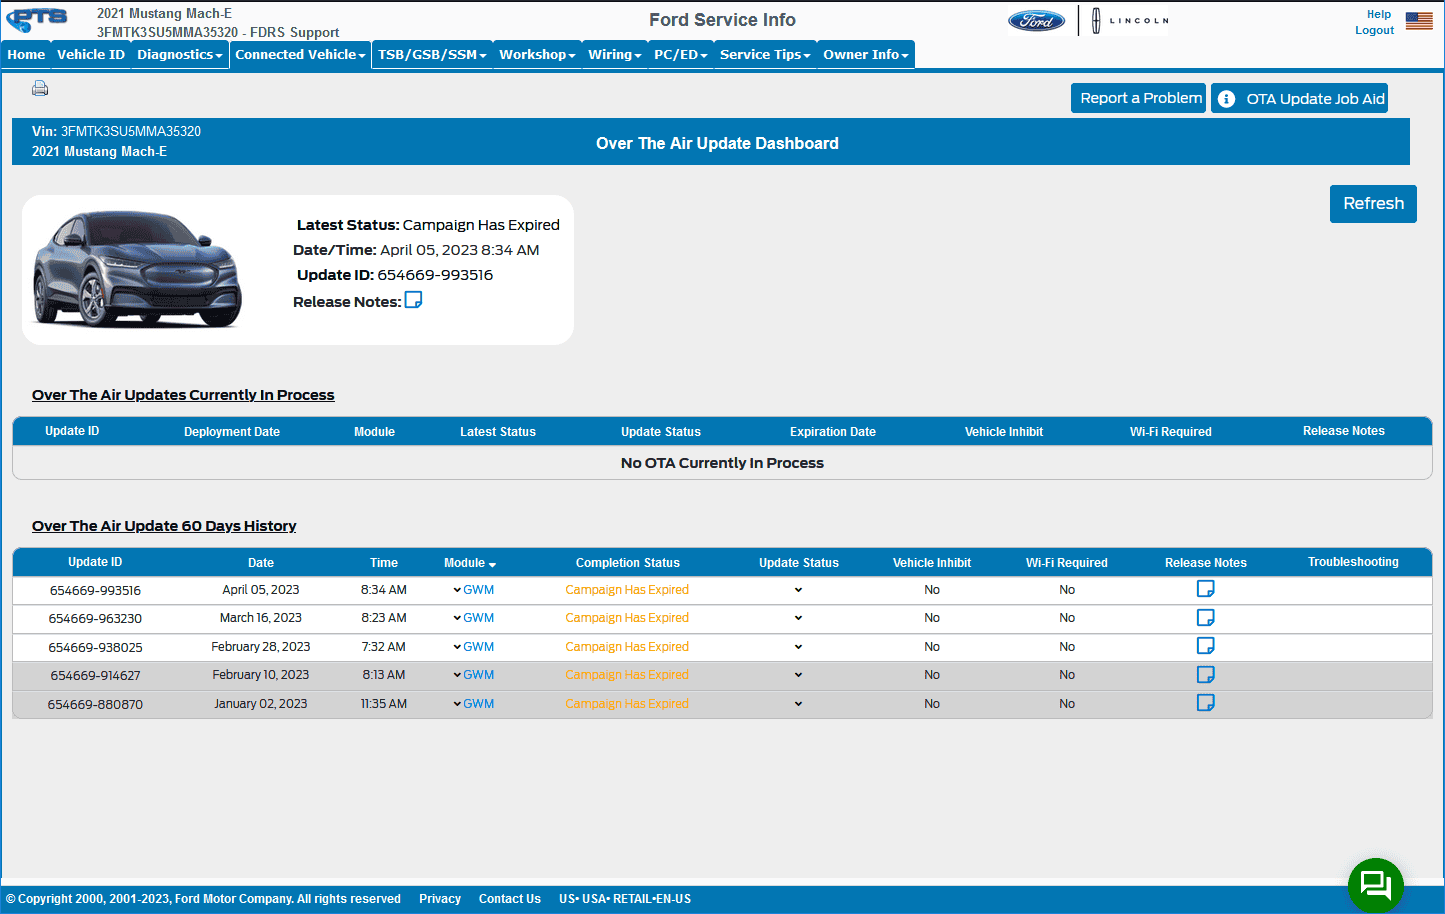Open release notes for update 654669-938025
Image resolution: width=1445 pixels, height=914 pixels.
[1205, 646]
